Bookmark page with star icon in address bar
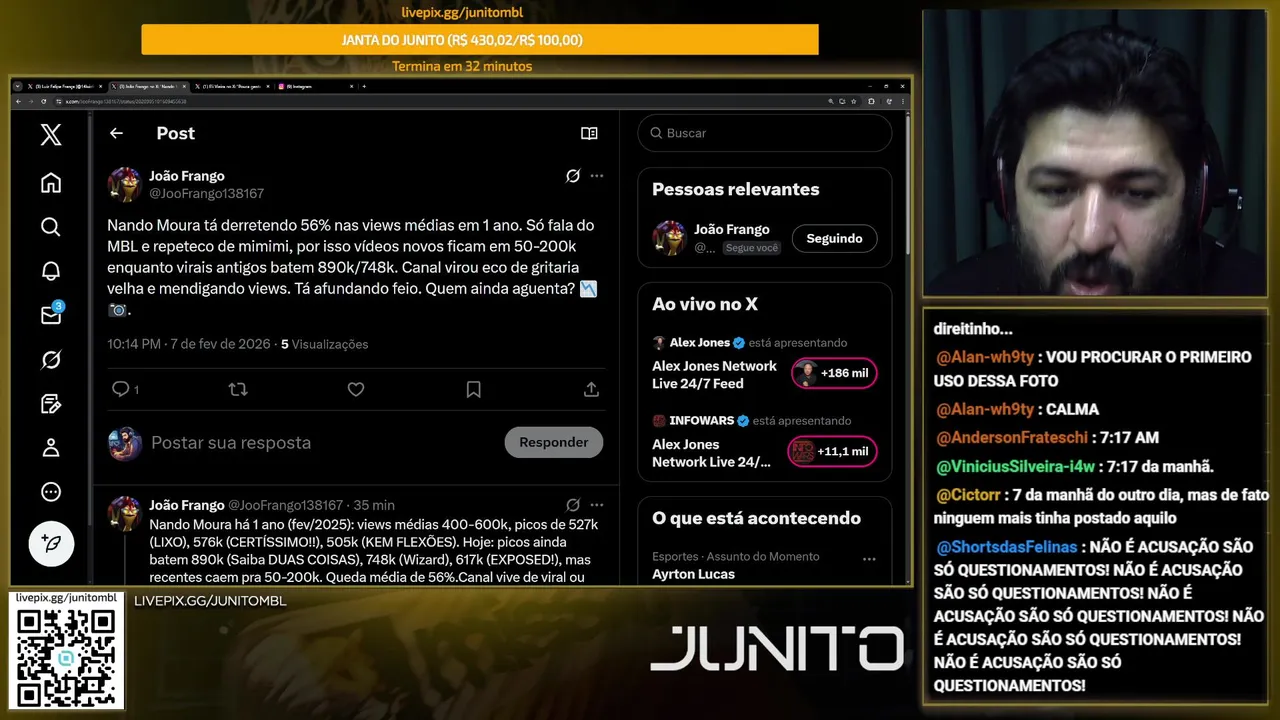This screenshot has height=720, width=1280. (x=854, y=101)
